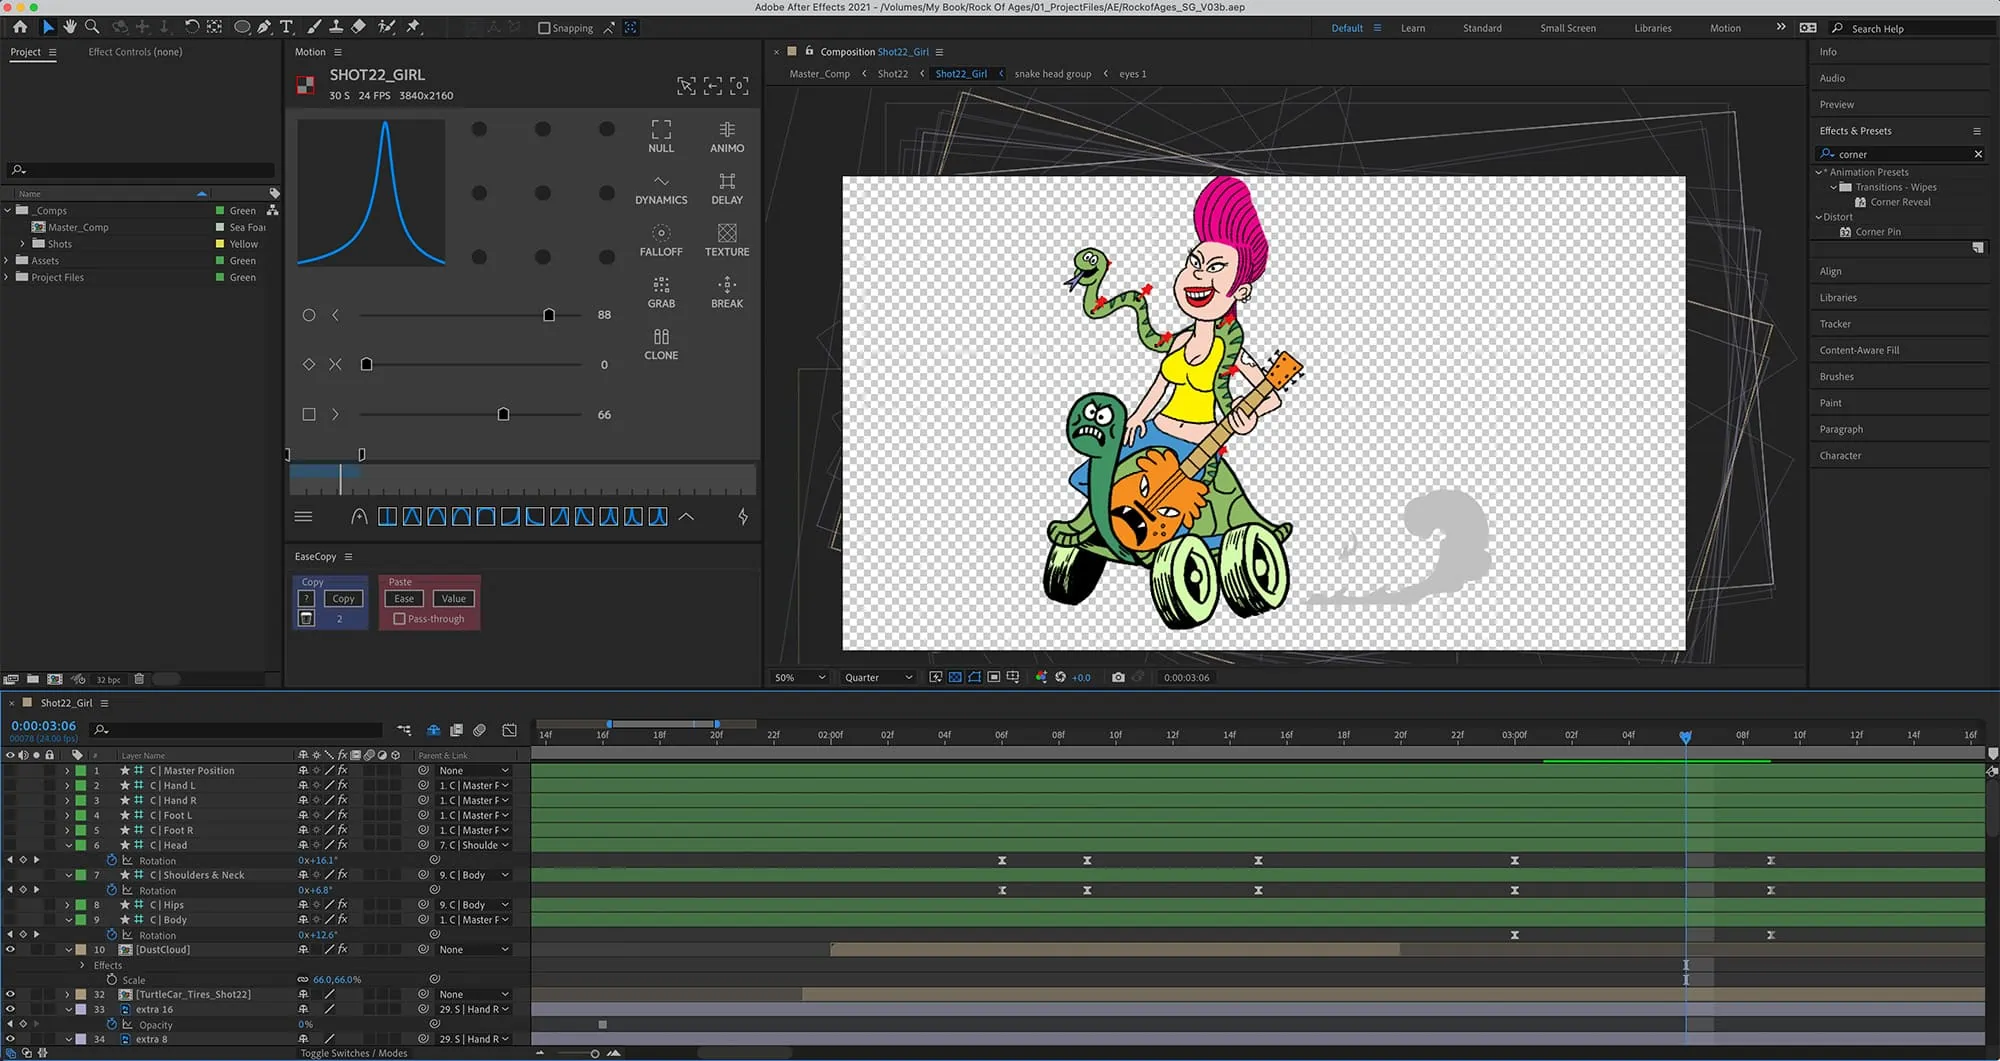The width and height of the screenshot is (2000, 1061).
Task: Hide the extra 8 layer
Action: [x=10, y=1040]
